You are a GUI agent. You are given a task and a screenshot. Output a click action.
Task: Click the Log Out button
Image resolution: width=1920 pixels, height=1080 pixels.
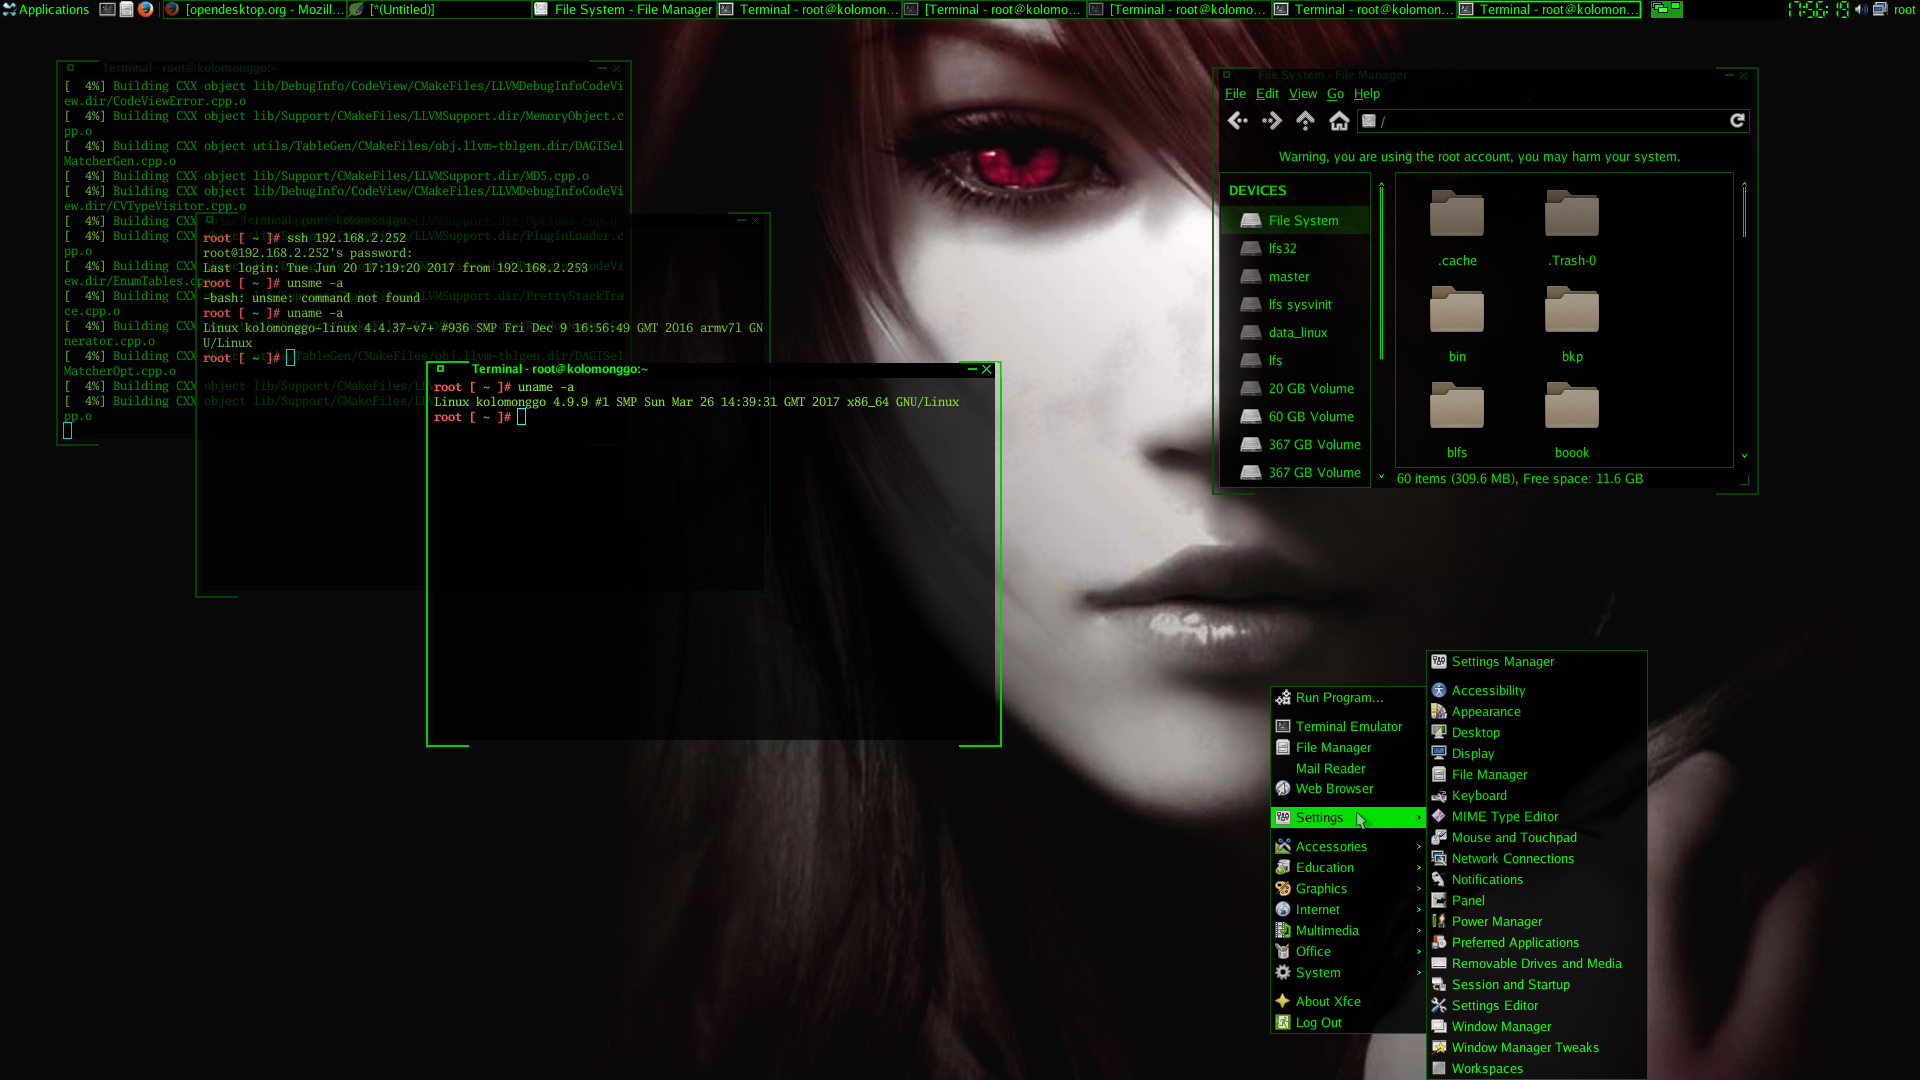[x=1319, y=1022]
